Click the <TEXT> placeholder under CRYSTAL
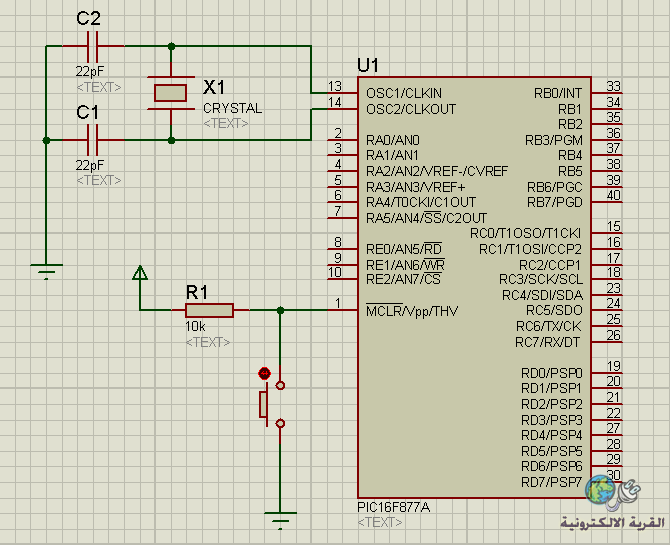 (226, 124)
